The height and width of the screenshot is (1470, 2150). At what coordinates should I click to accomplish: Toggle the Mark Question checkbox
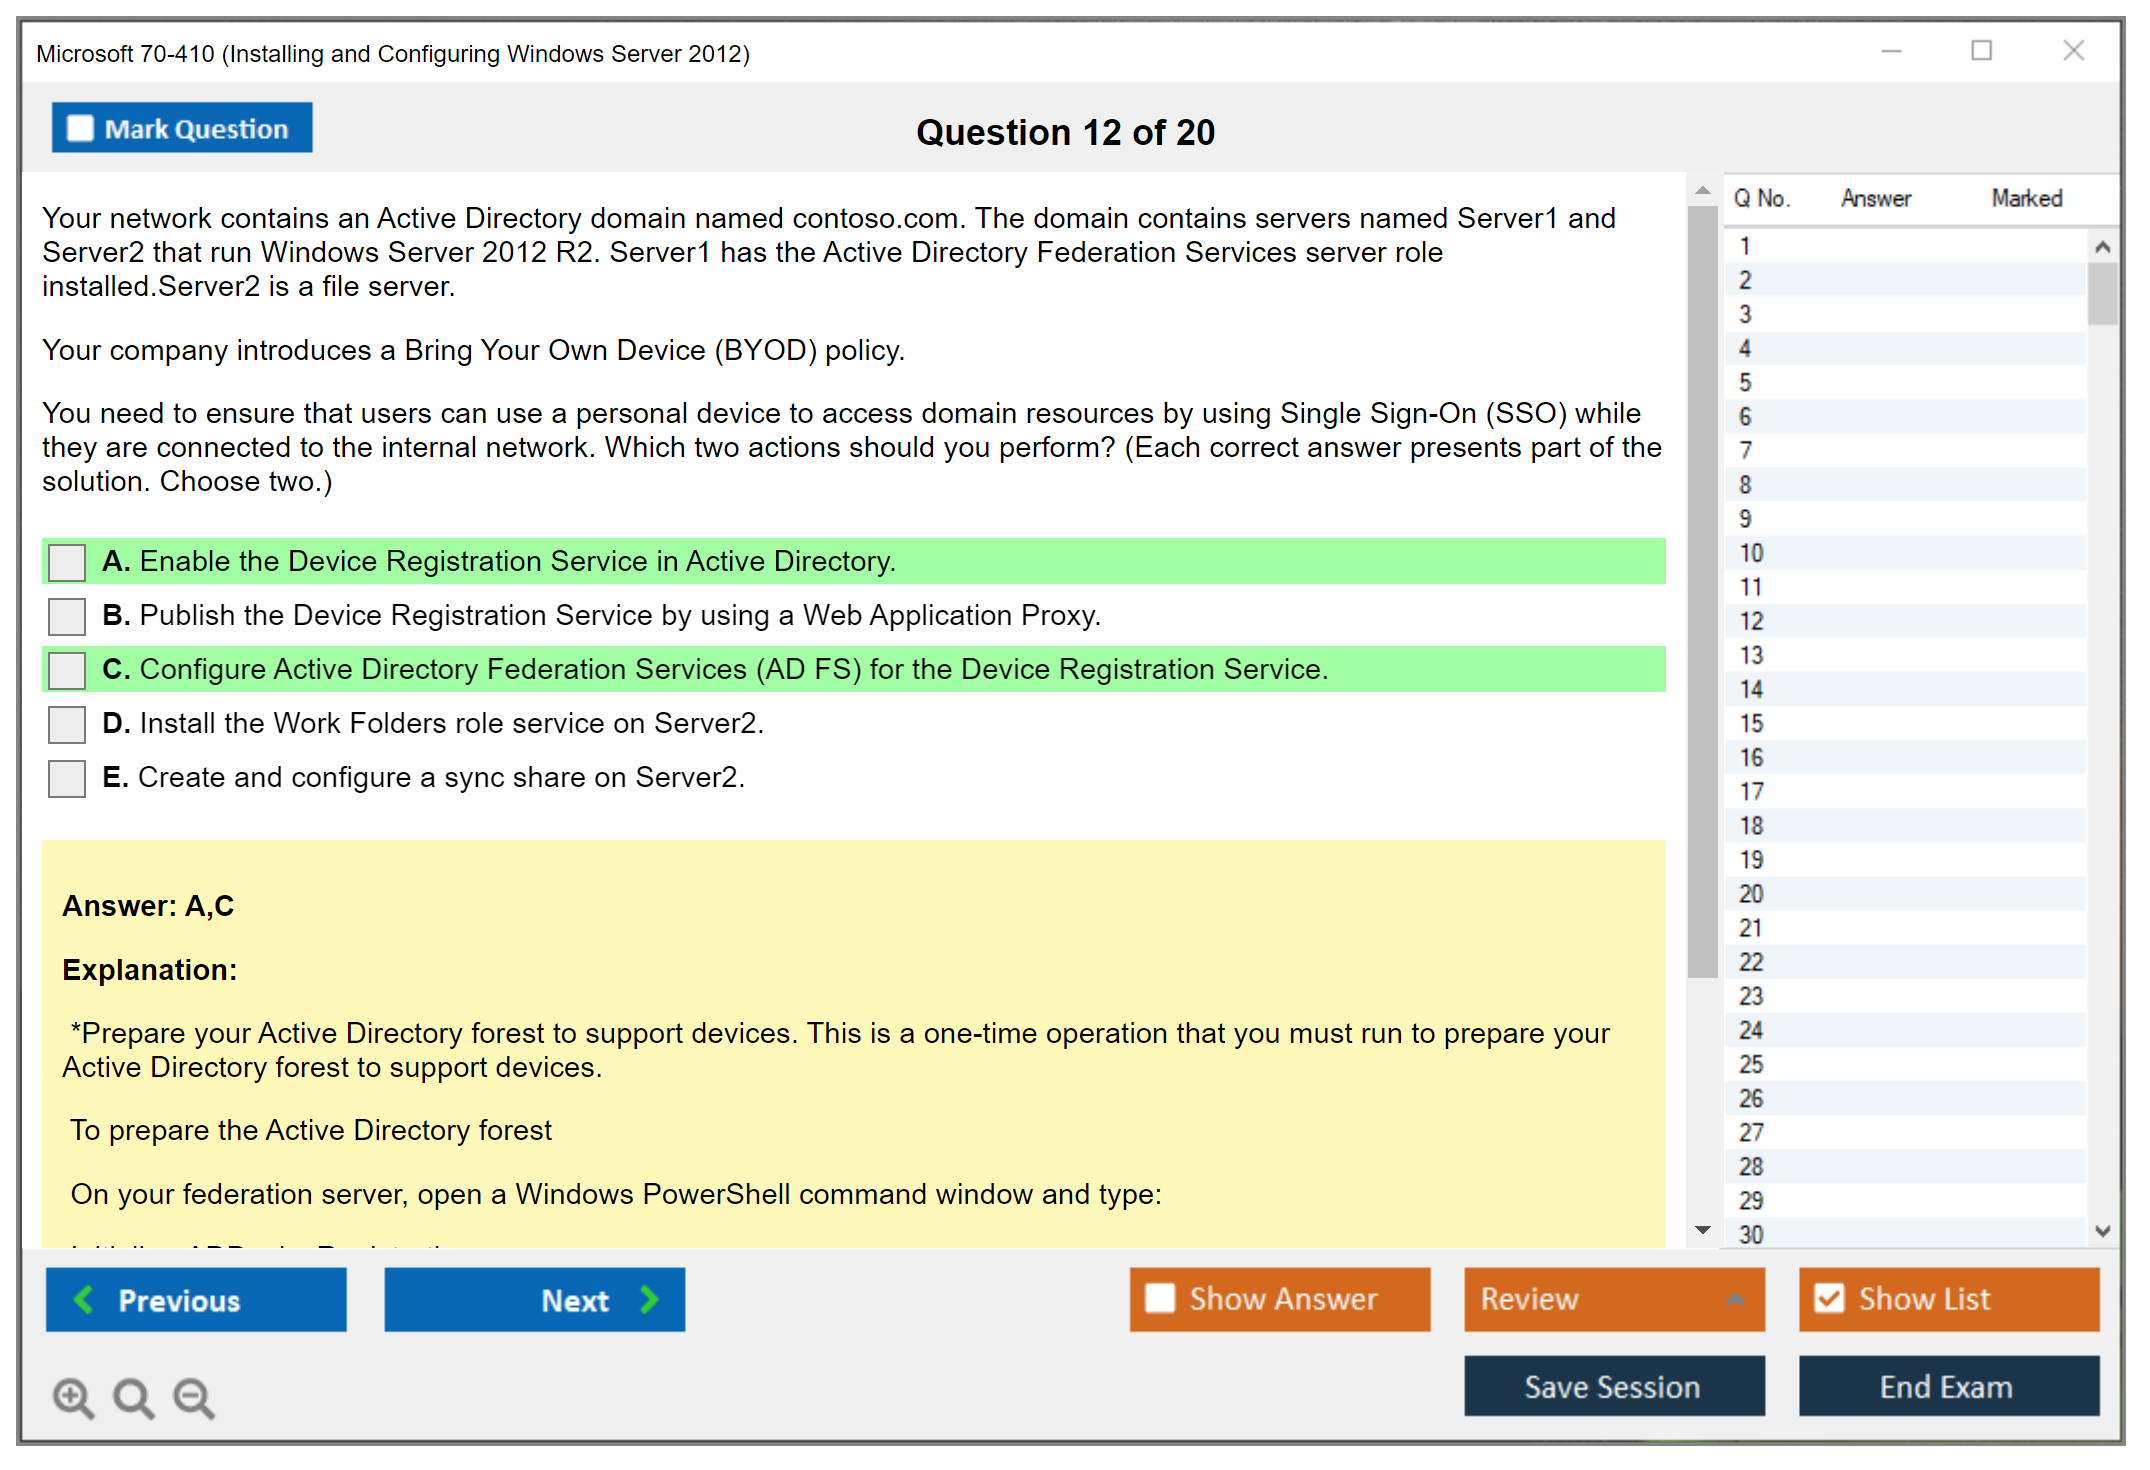click(x=80, y=129)
